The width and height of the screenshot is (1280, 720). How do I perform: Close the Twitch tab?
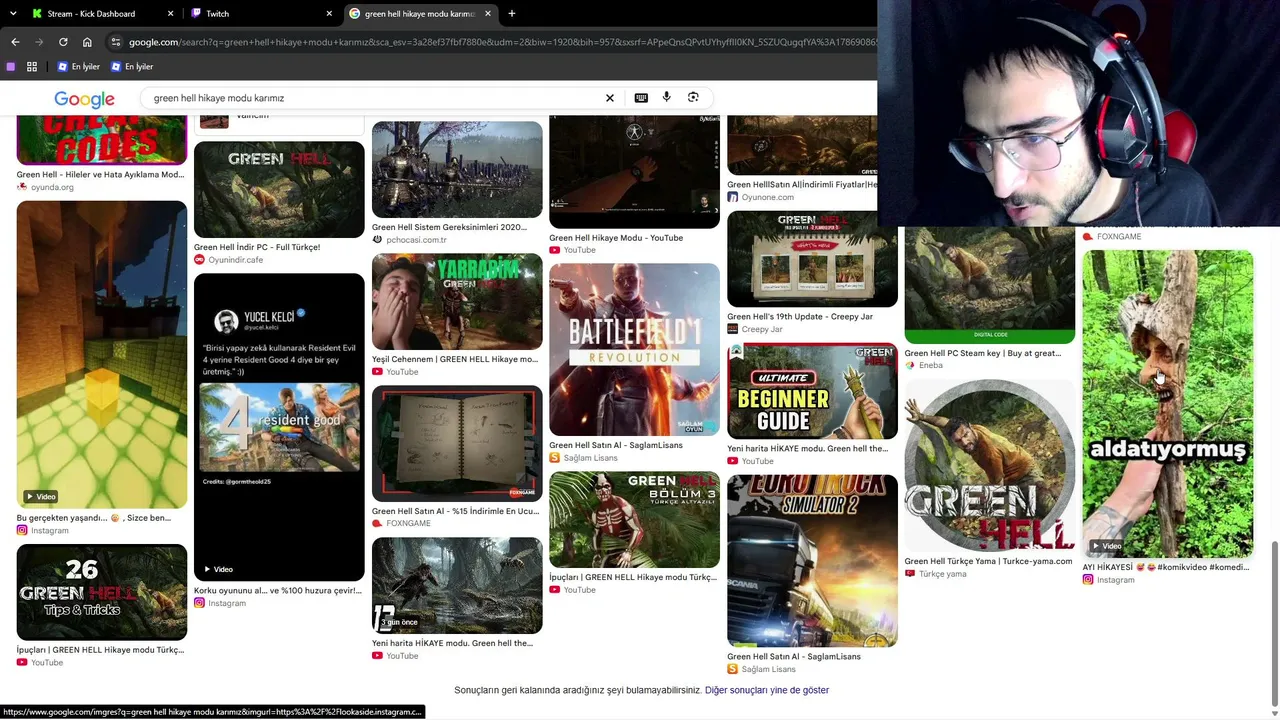click(x=329, y=14)
